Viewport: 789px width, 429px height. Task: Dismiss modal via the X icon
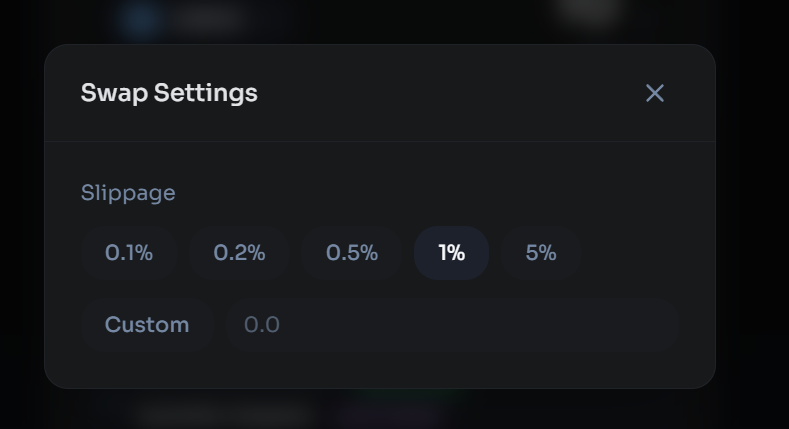point(655,93)
